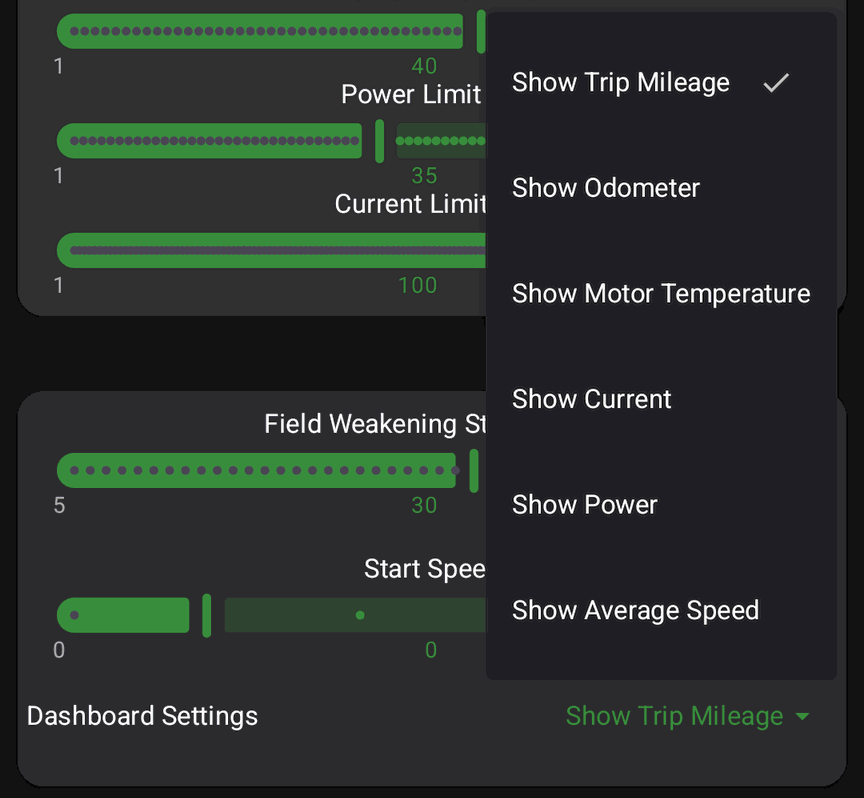Image resolution: width=864 pixels, height=798 pixels.
Task: Choose Show Odometer from the list
Action: [661, 188]
